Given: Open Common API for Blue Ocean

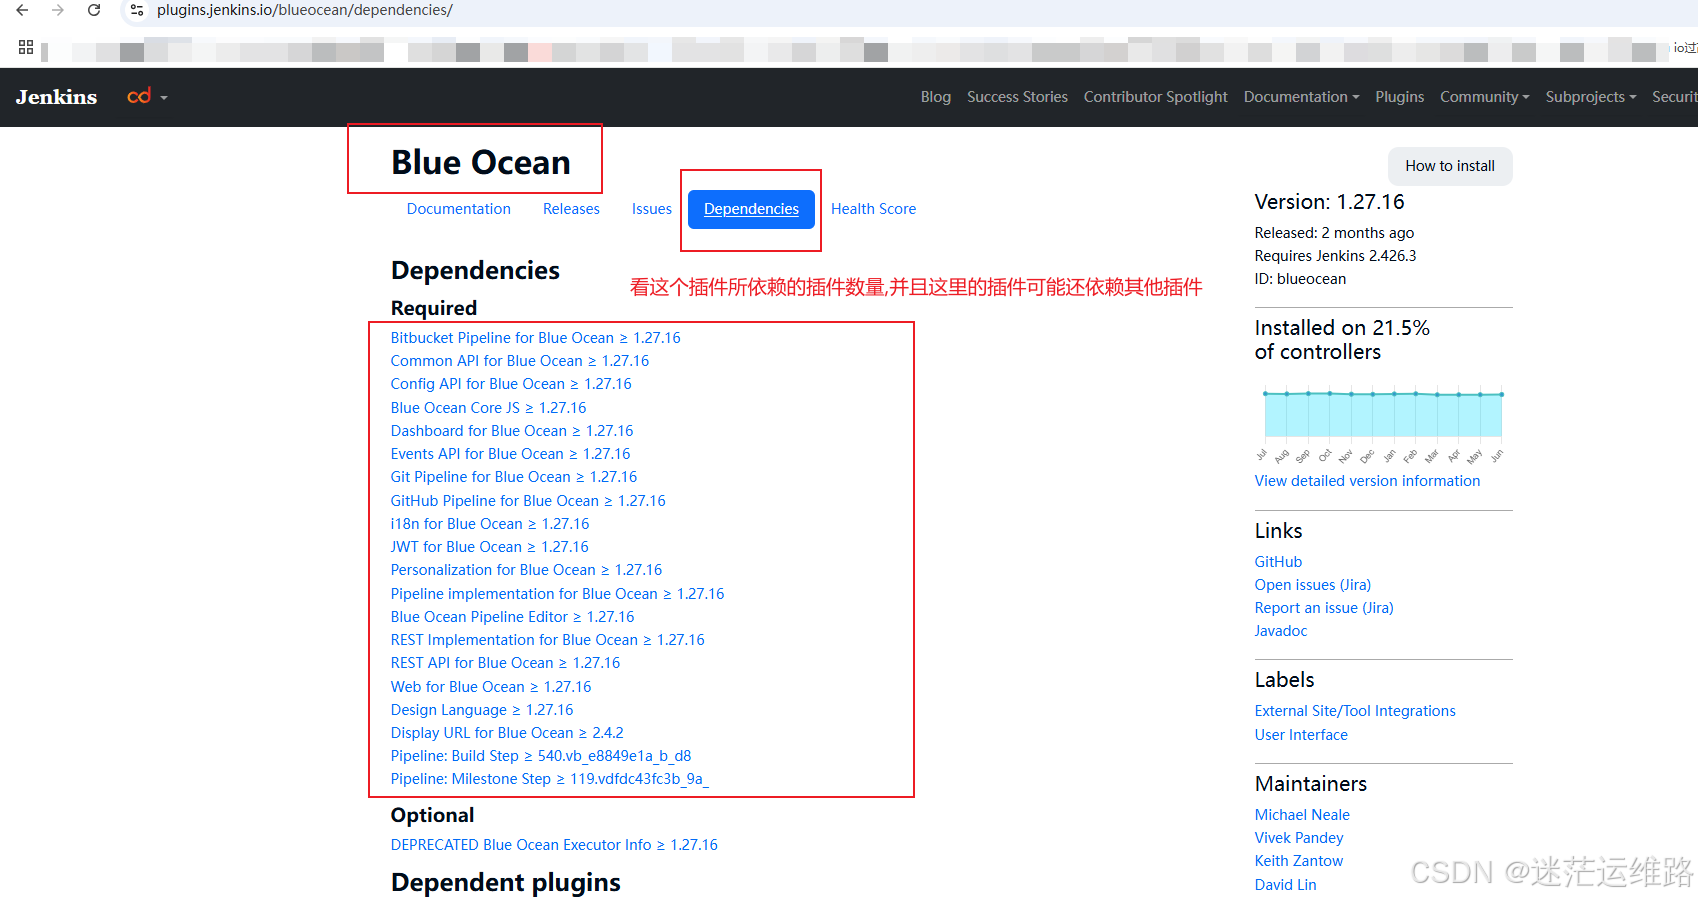Looking at the screenshot, I should click(x=520, y=361).
